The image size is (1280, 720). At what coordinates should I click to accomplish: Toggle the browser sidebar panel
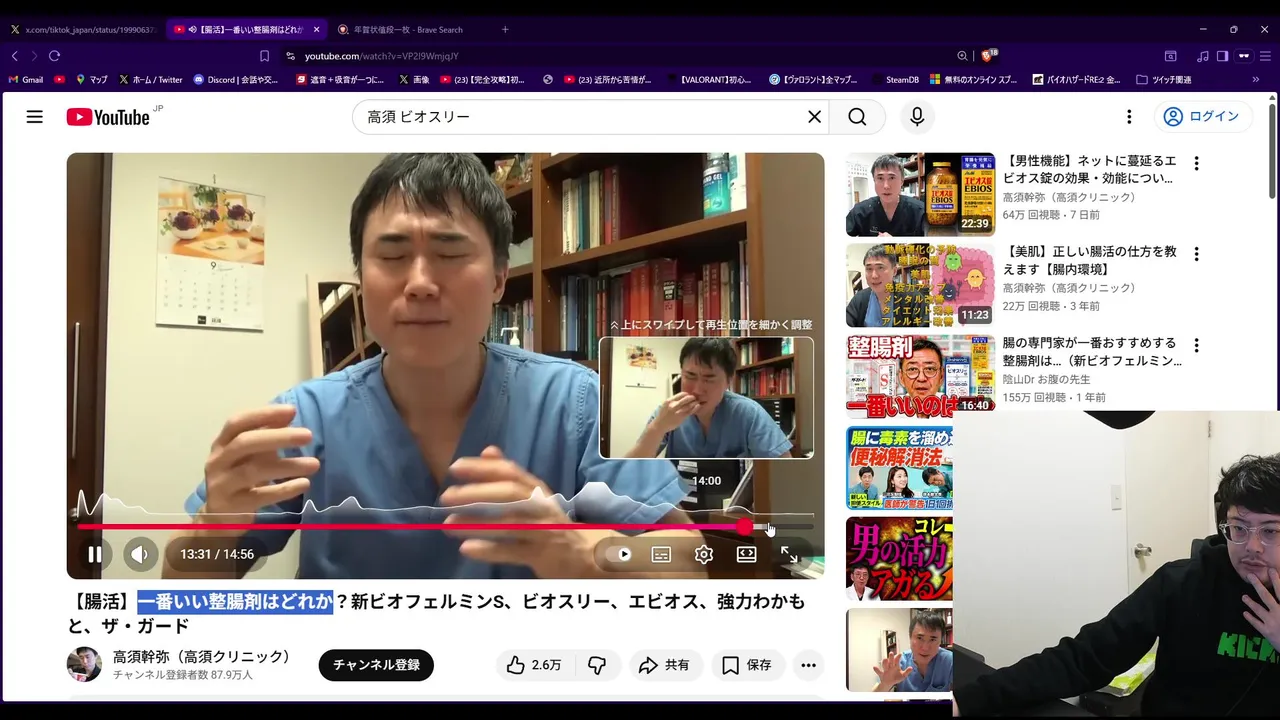tap(1222, 56)
